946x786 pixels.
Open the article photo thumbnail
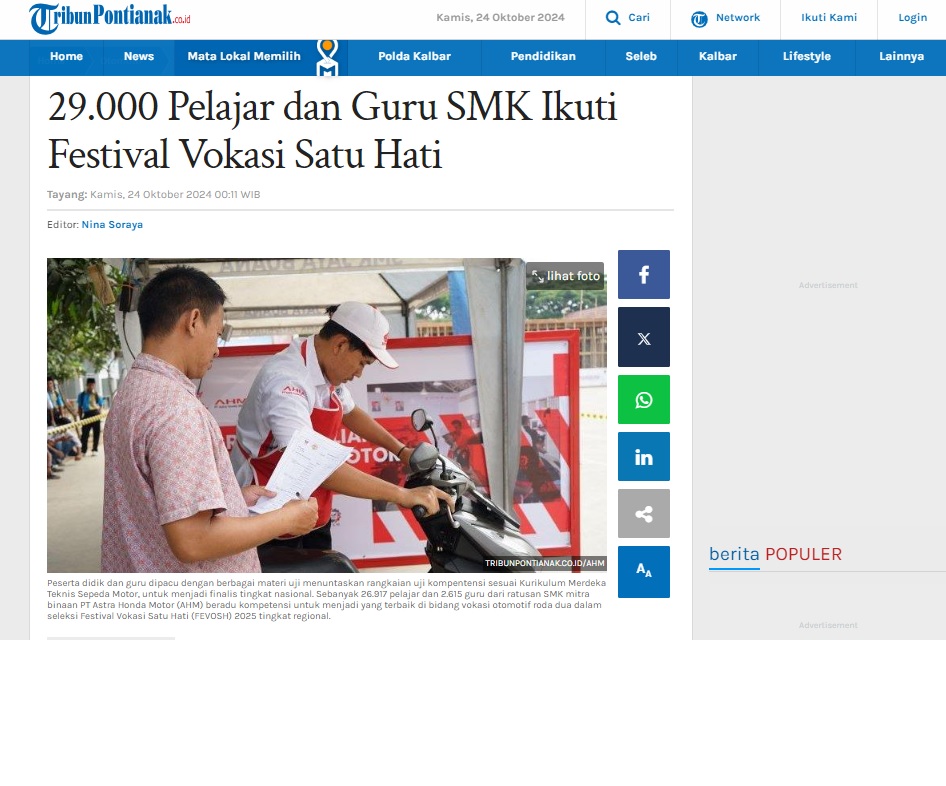tap(327, 416)
